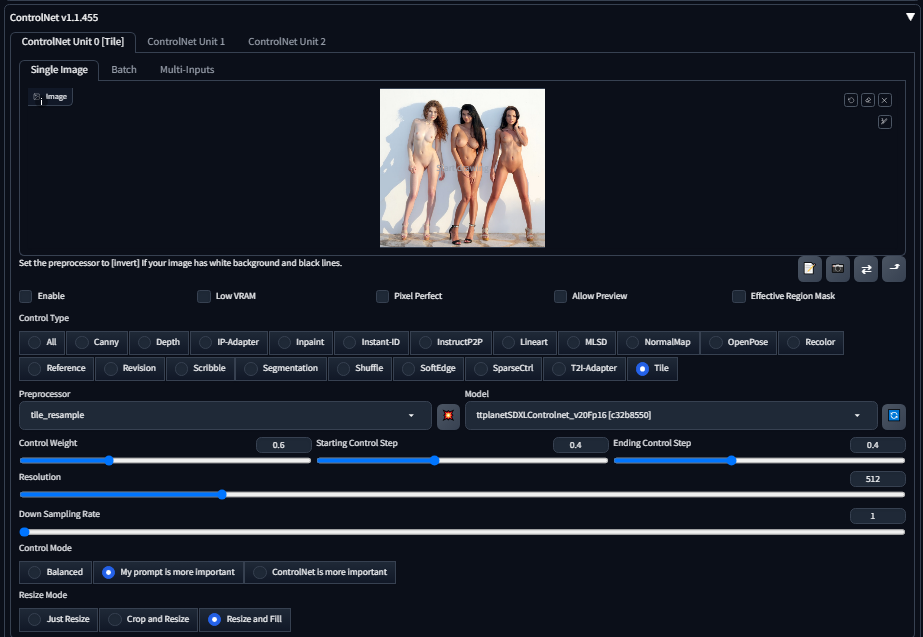Viewport: 923px width, 637px height.
Task: Set Resize Mode to Just Resize
Action: tap(59, 619)
